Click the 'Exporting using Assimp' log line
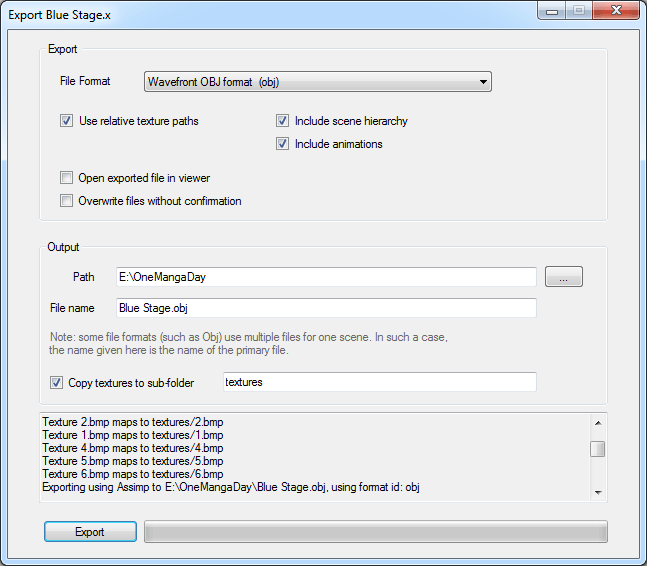This screenshot has height=566, width=647. tap(231, 487)
